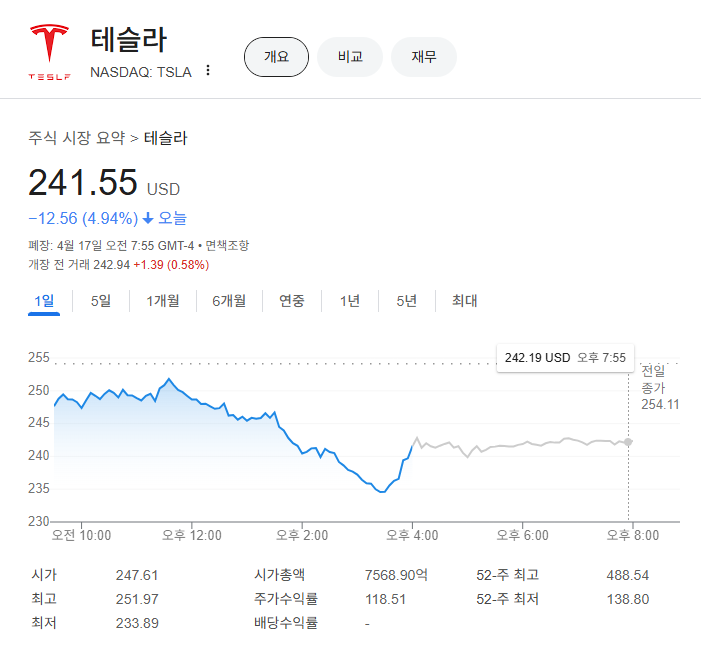Viewport: 701px width, 647px height.
Task: Click the NASDAQ: TSLA ticker text
Action: tap(141, 72)
